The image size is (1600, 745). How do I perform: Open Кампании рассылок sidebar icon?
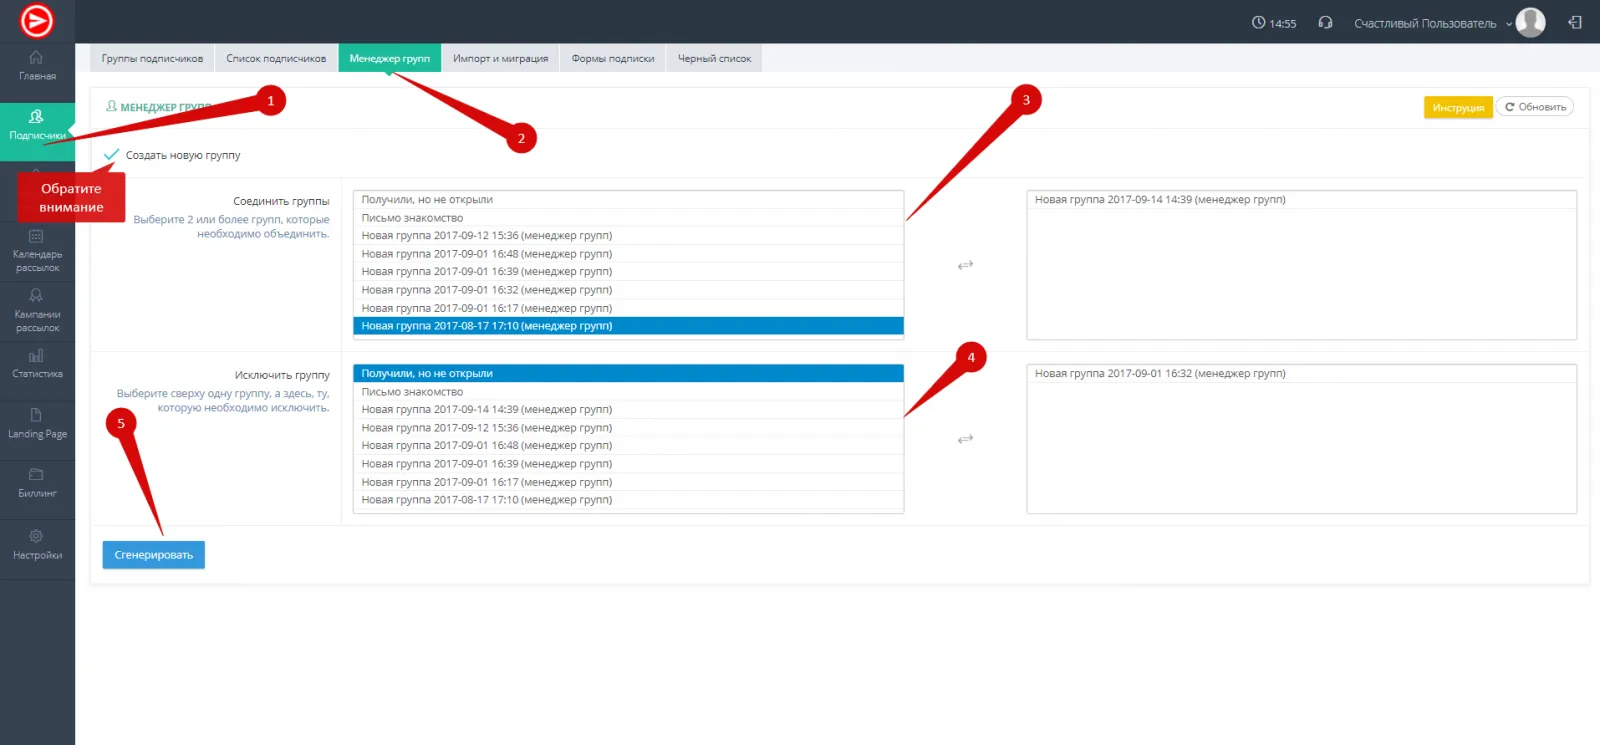[x=37, y=310]
